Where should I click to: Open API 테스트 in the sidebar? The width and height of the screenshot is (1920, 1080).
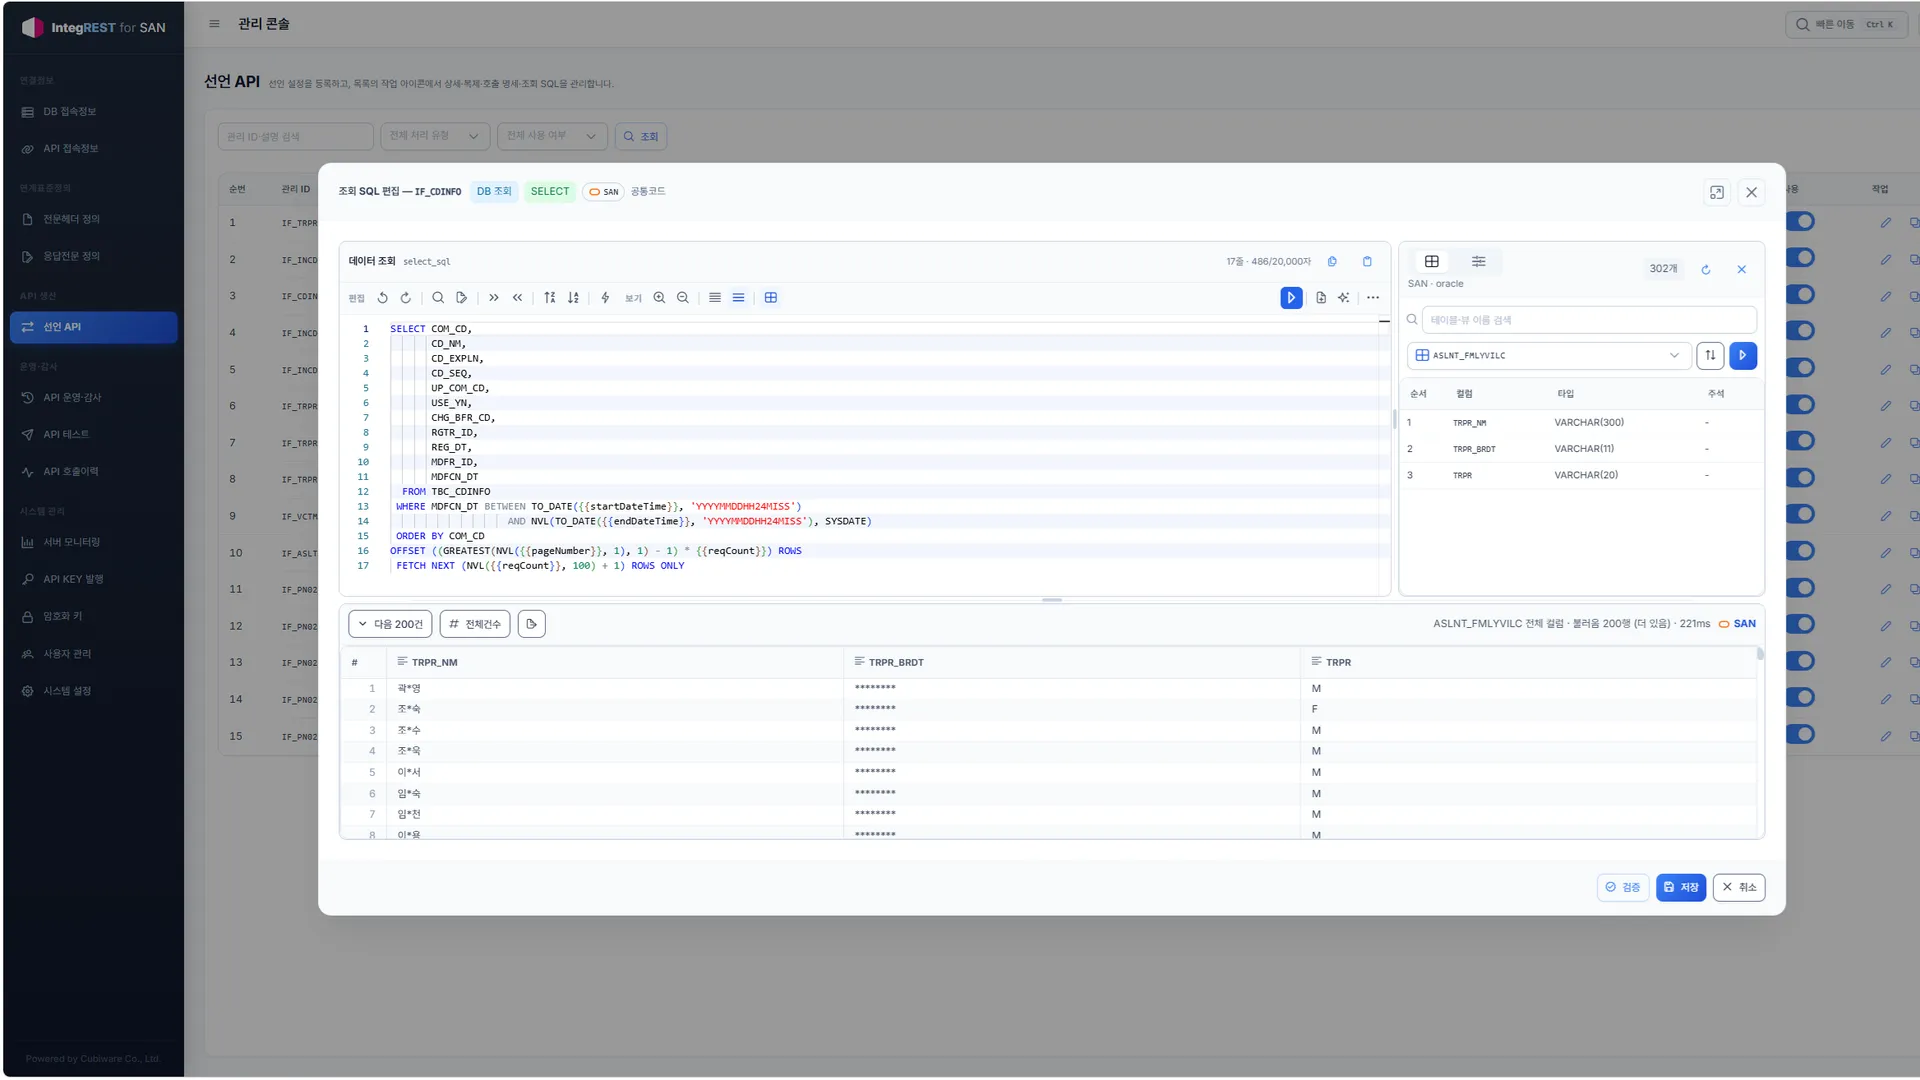[x=93, y=435]
